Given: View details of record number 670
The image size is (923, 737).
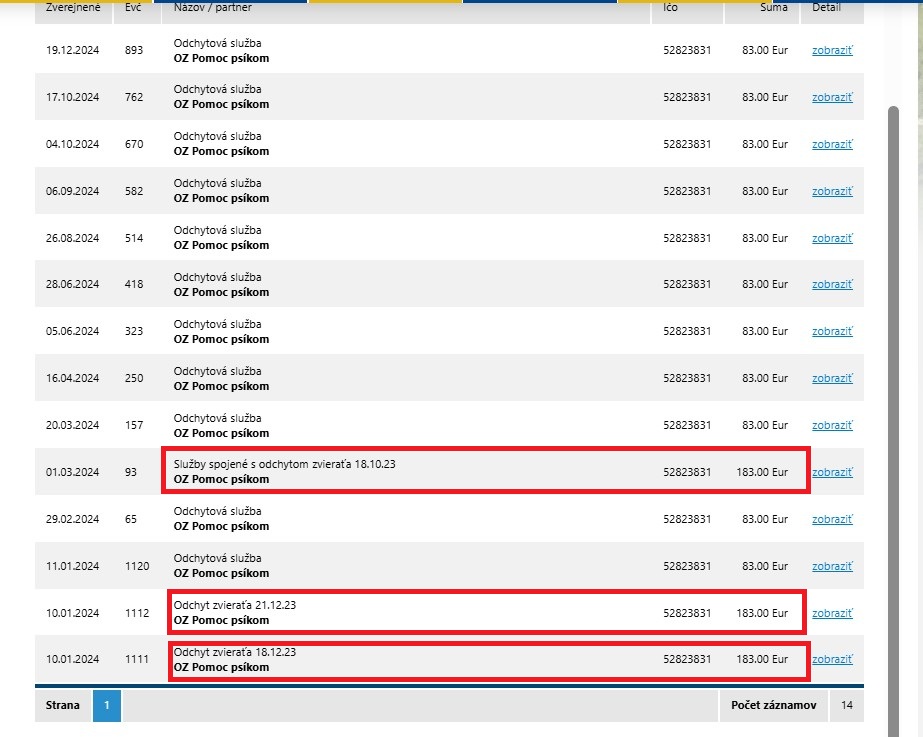Looking at the screenshot, I should tap(831, 145).
